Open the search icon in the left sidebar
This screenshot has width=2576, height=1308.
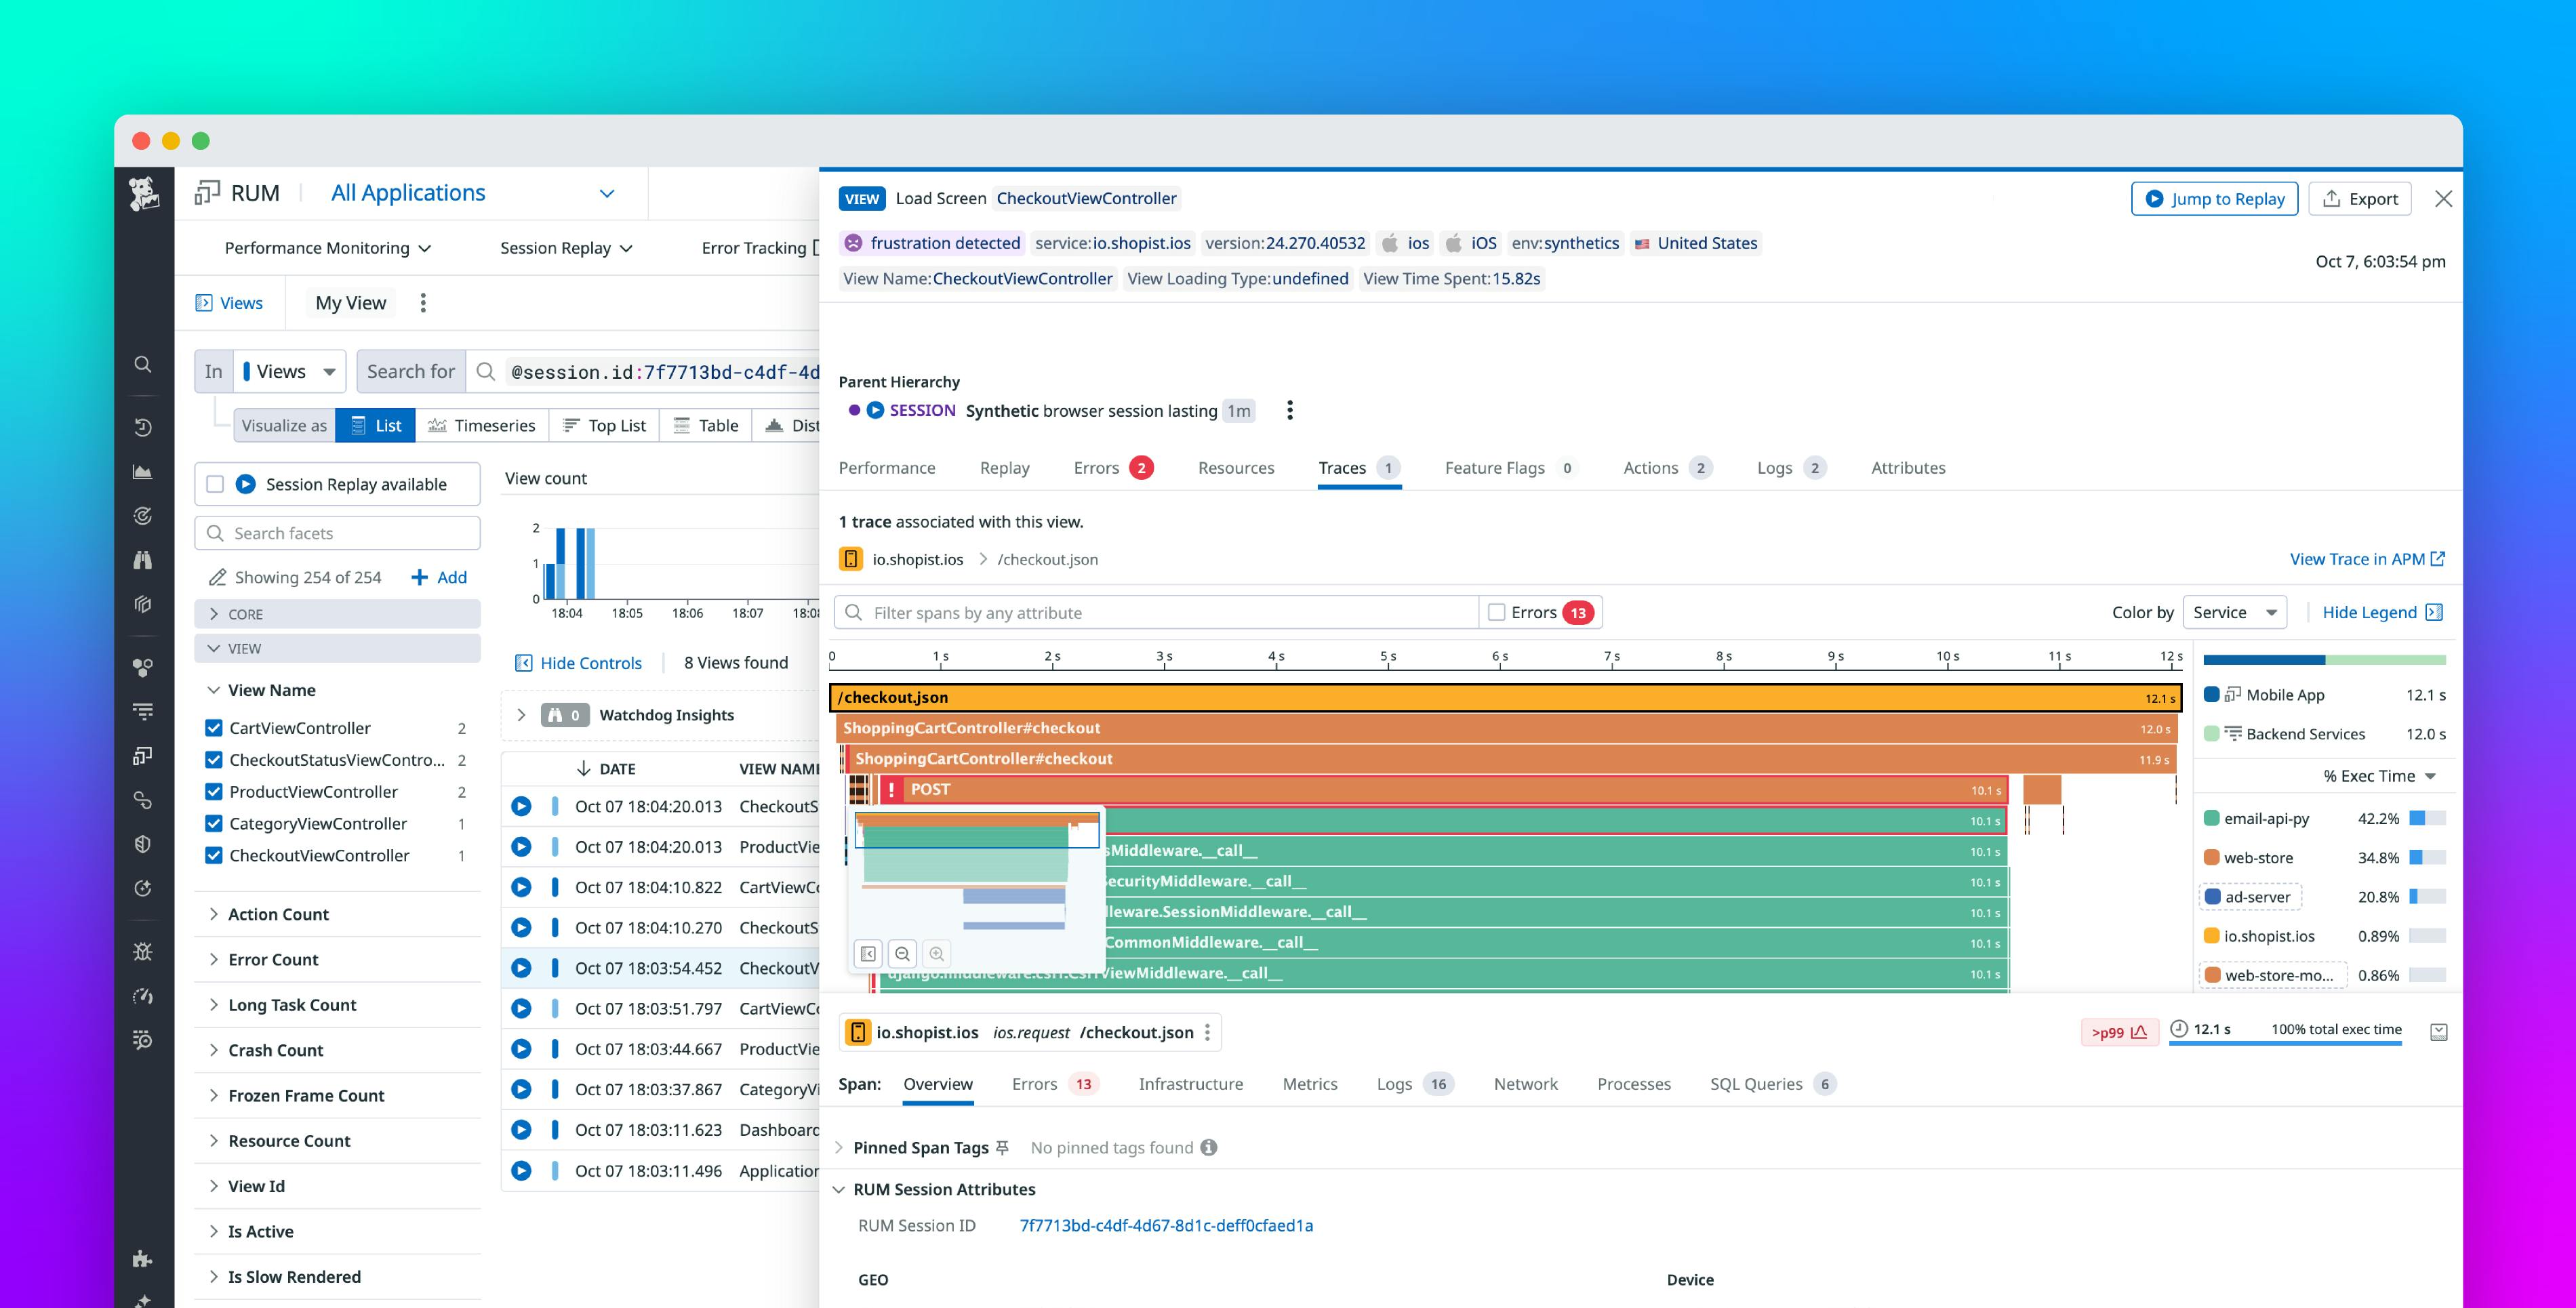[x=143, y=364]
